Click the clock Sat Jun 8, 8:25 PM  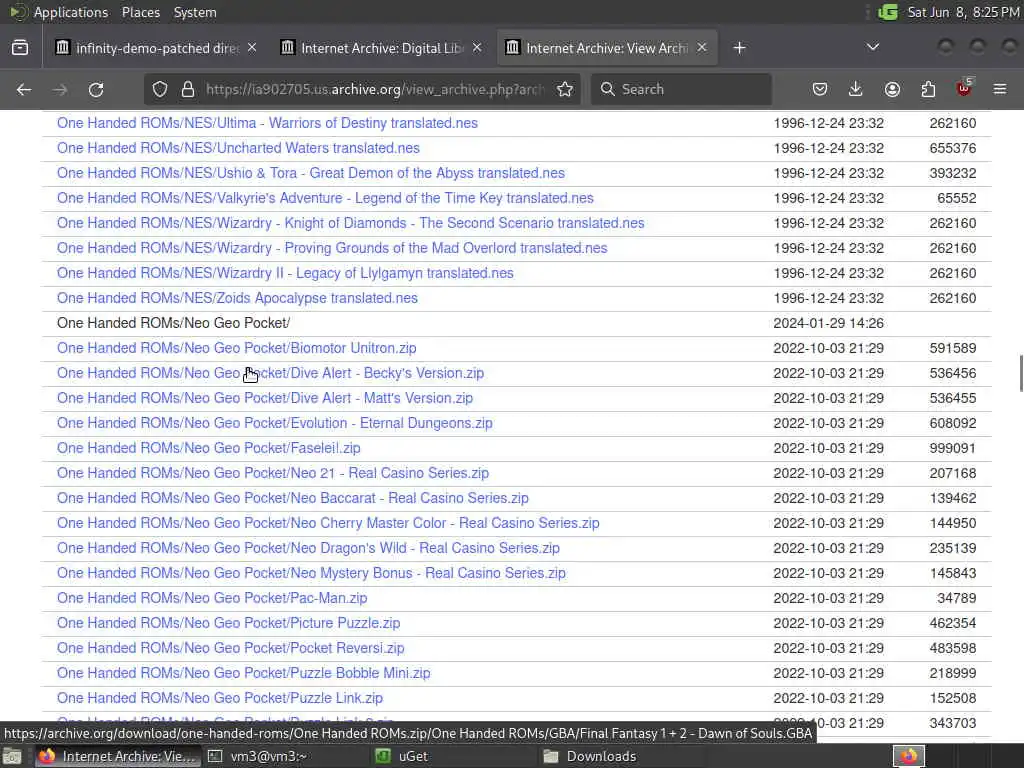pos(963,12)
